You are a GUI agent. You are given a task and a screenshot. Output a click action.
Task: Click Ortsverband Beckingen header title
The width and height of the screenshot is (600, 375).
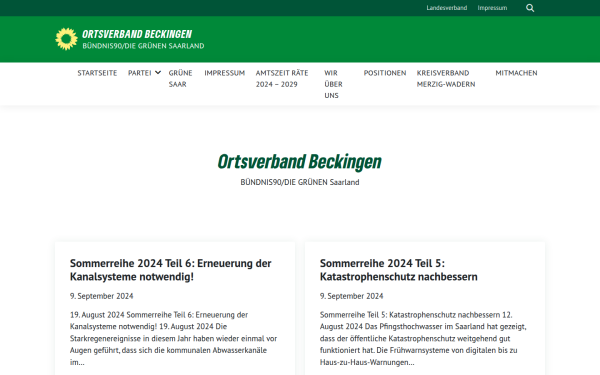point(137,34)
